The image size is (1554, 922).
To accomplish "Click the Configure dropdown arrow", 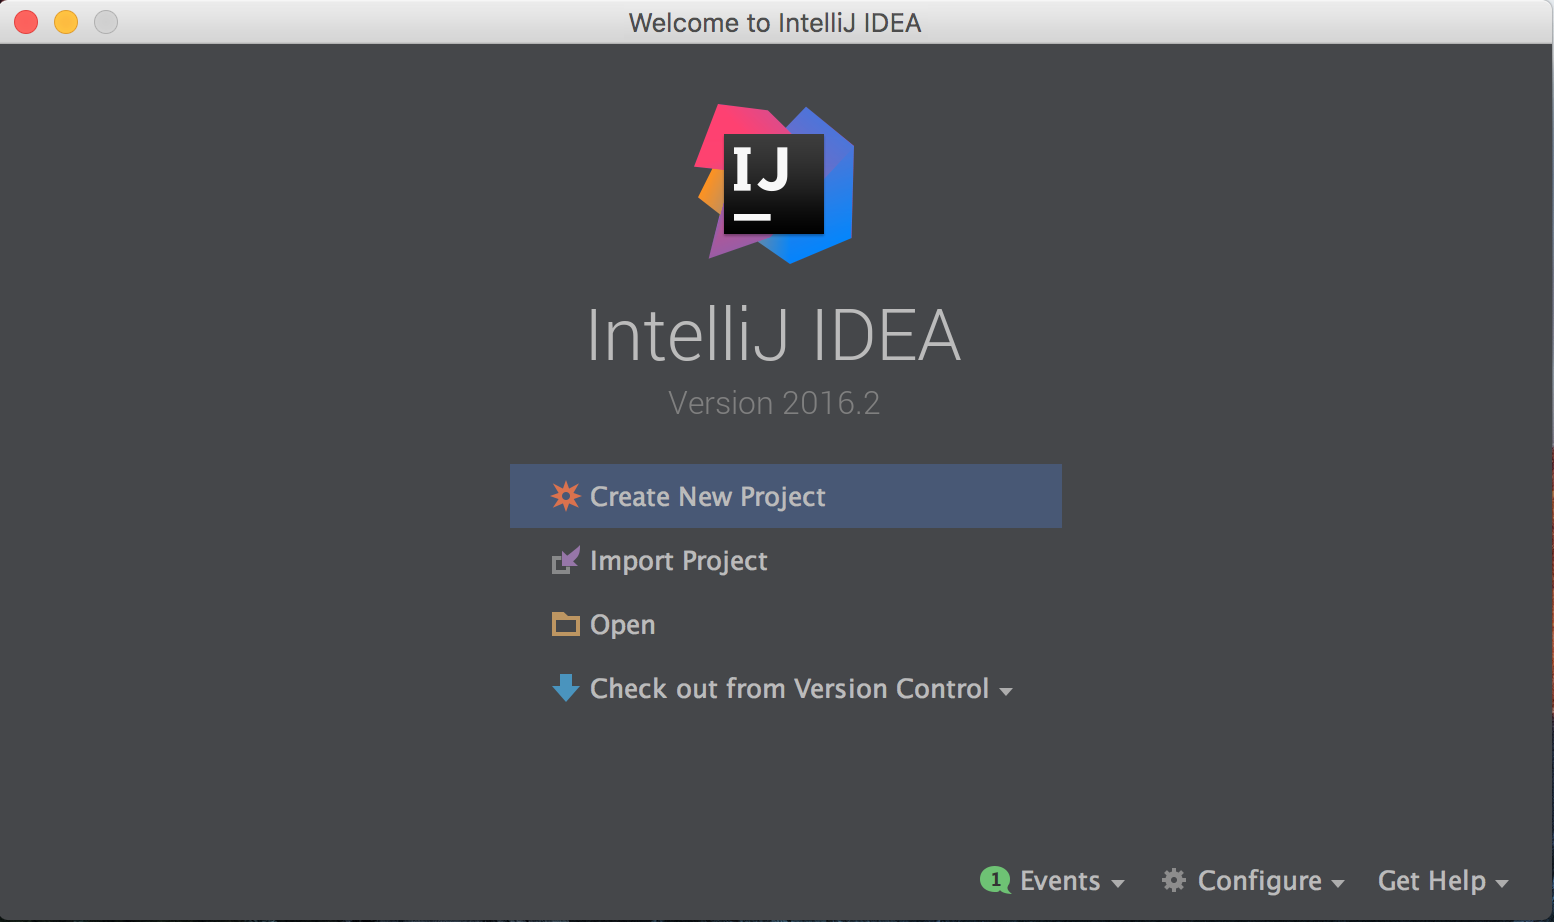I will 1338,884.
